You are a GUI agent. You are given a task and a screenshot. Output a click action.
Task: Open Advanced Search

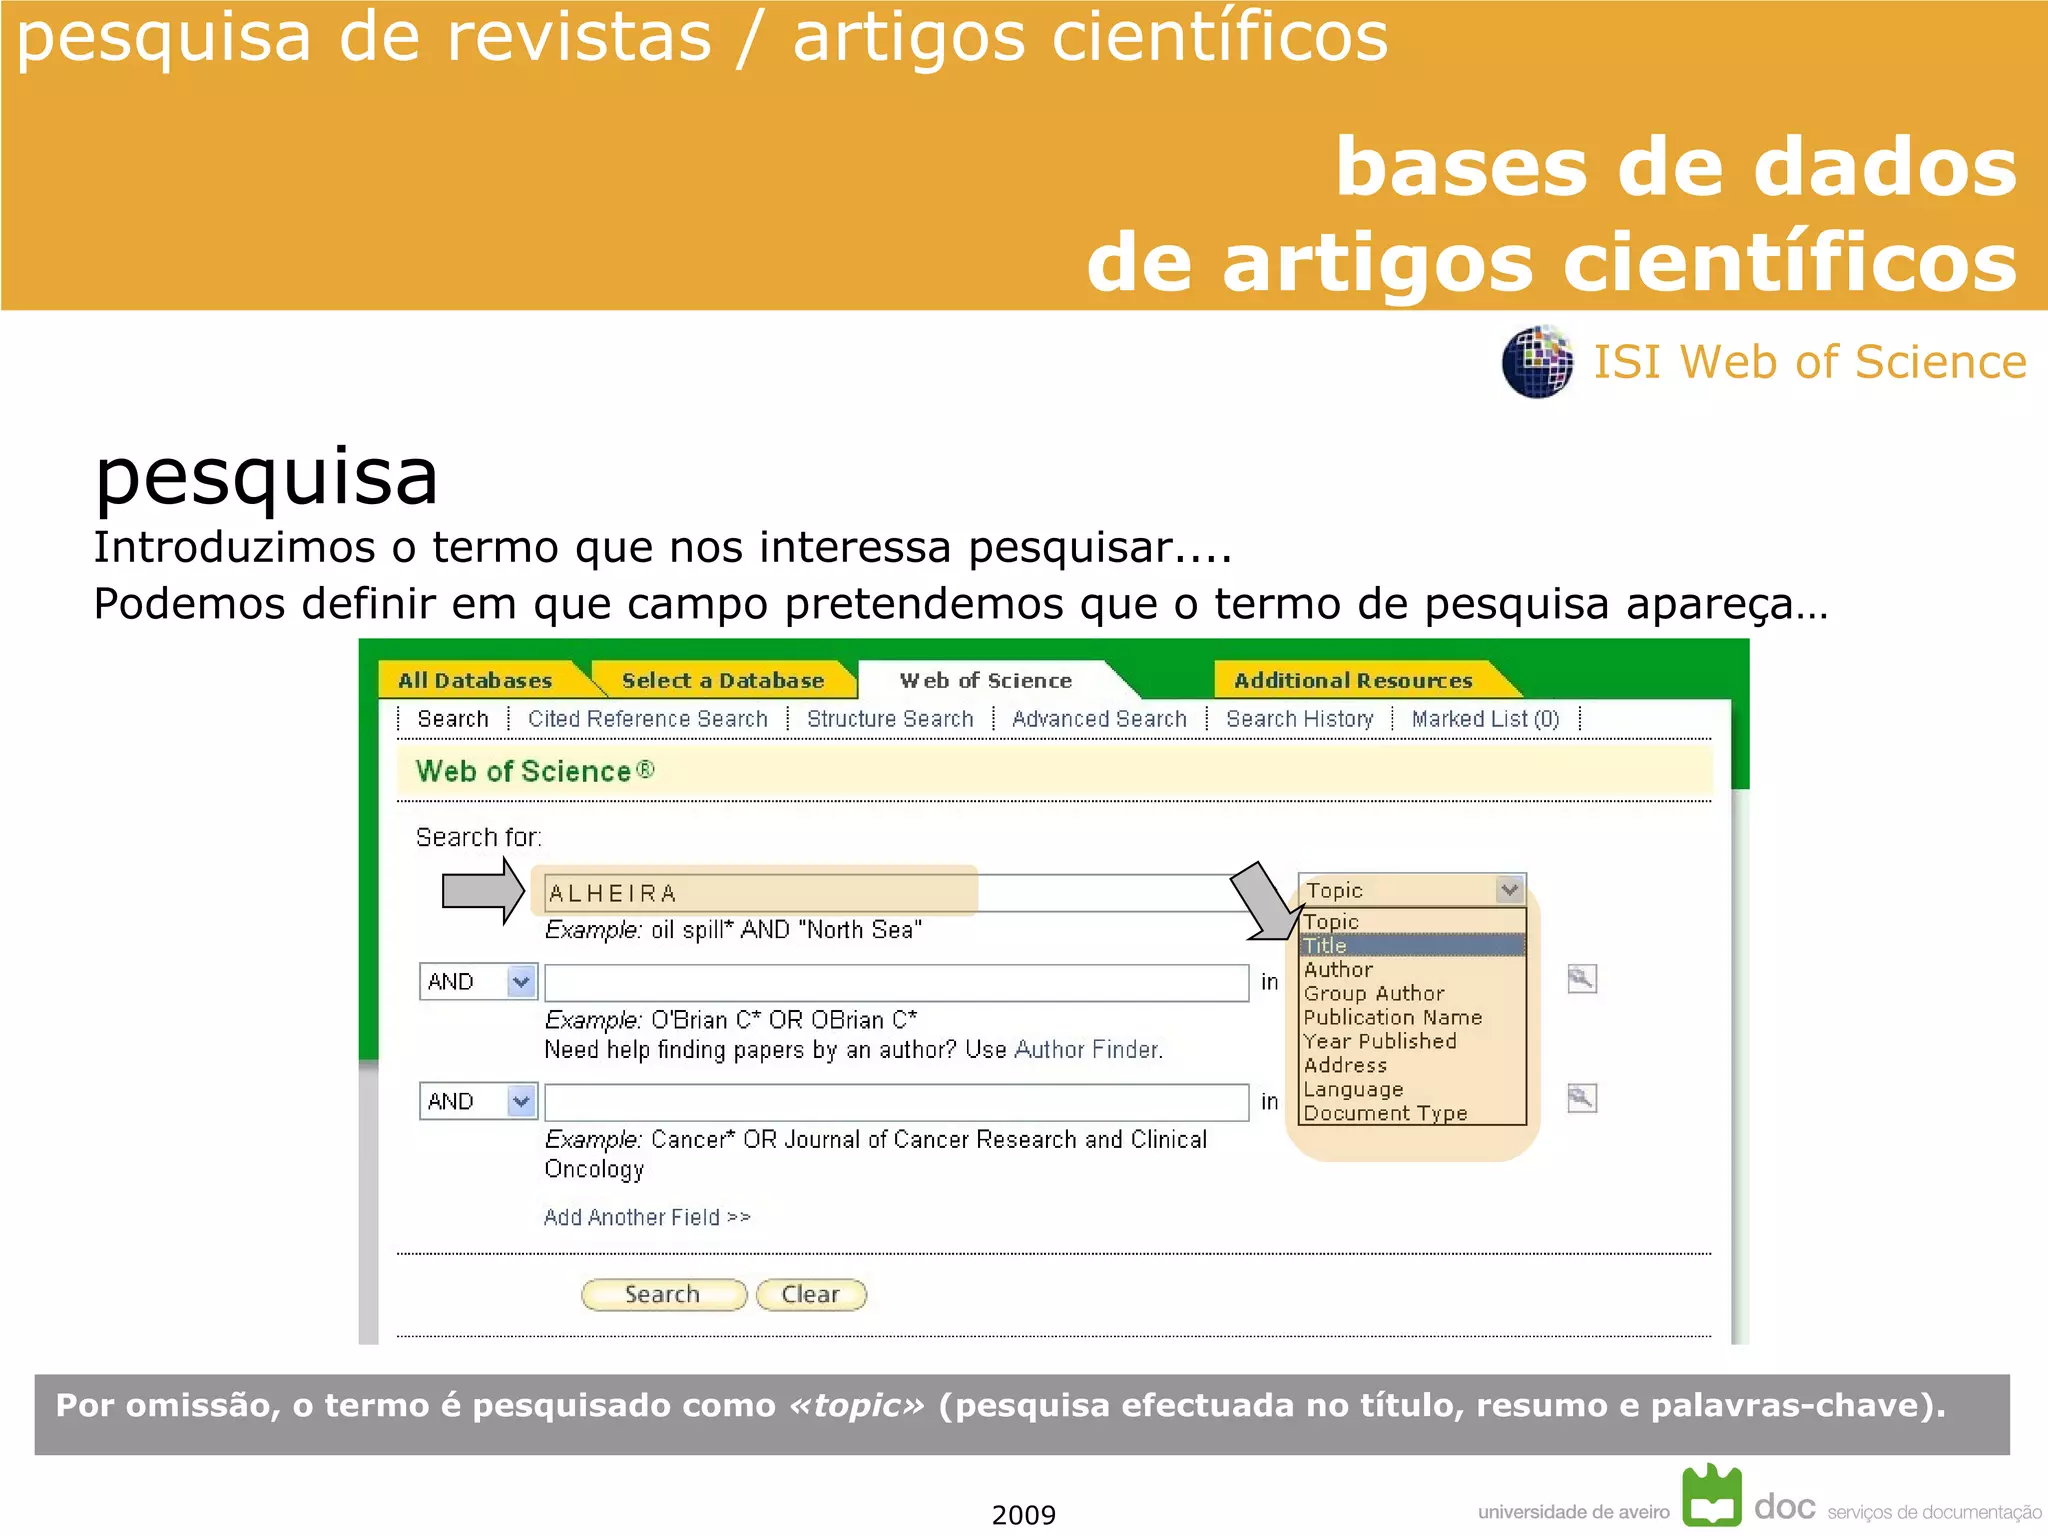1099,719
